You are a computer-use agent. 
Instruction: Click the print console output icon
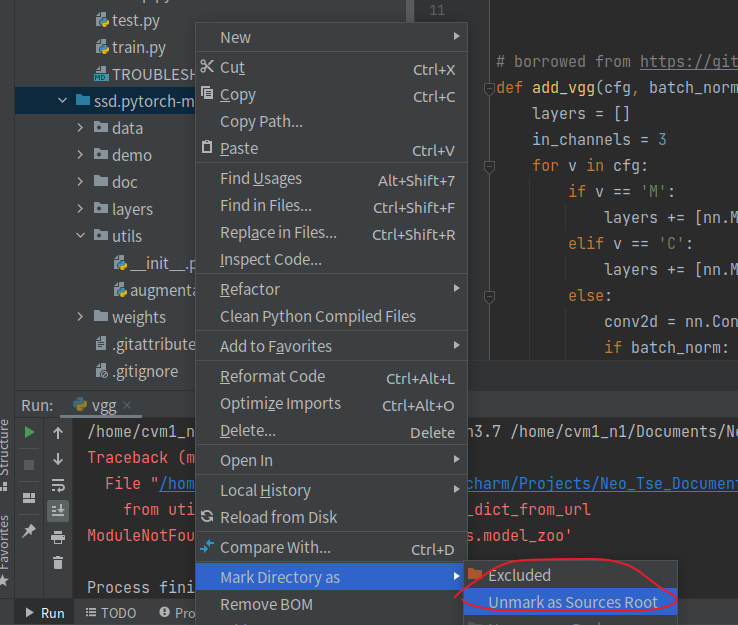[58, 537]
